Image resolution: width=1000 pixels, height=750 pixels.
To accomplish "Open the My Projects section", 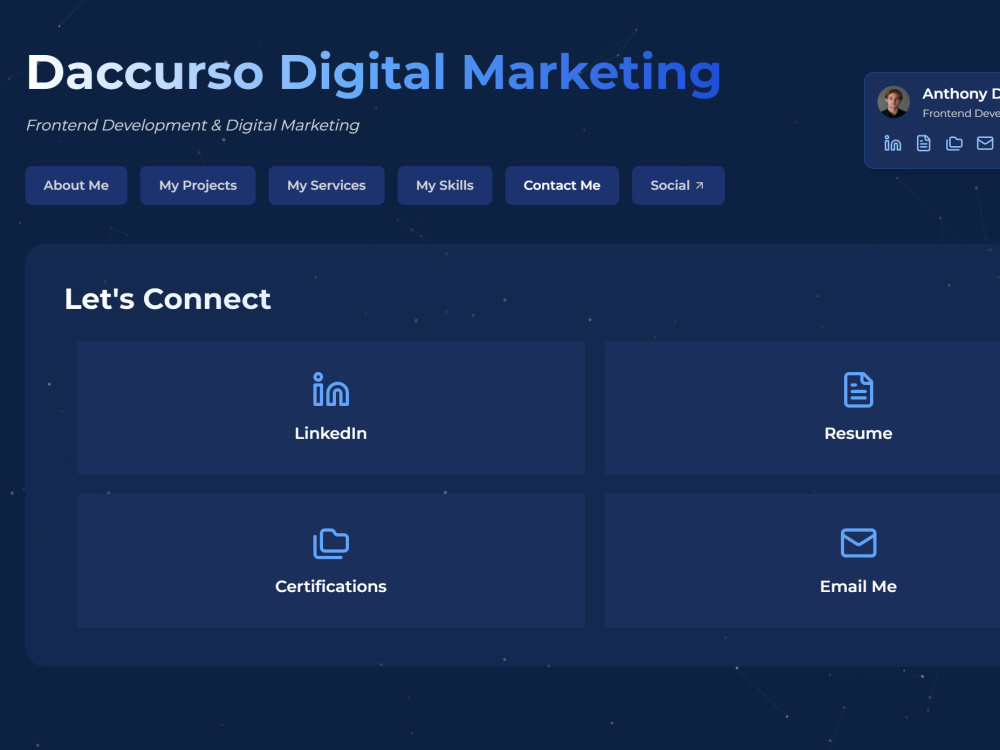I will 198,186.
